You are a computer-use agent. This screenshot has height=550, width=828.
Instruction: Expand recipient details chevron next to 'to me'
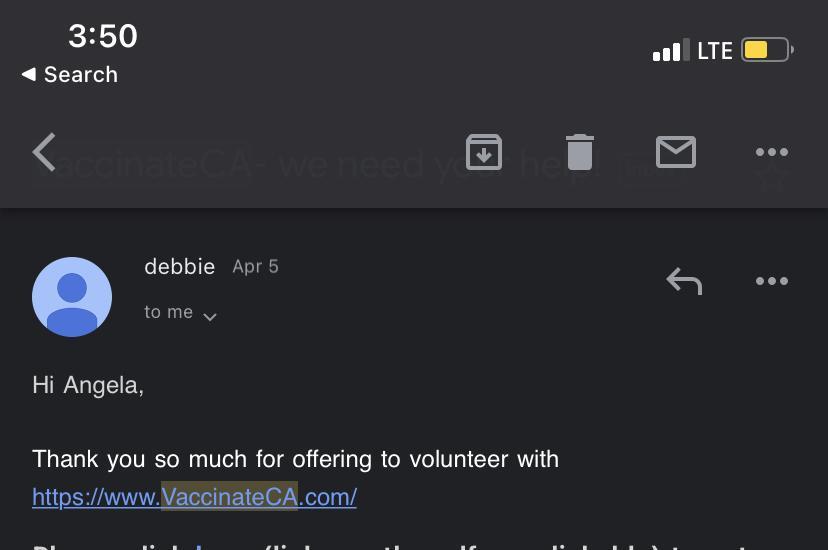tap(210, 317)
